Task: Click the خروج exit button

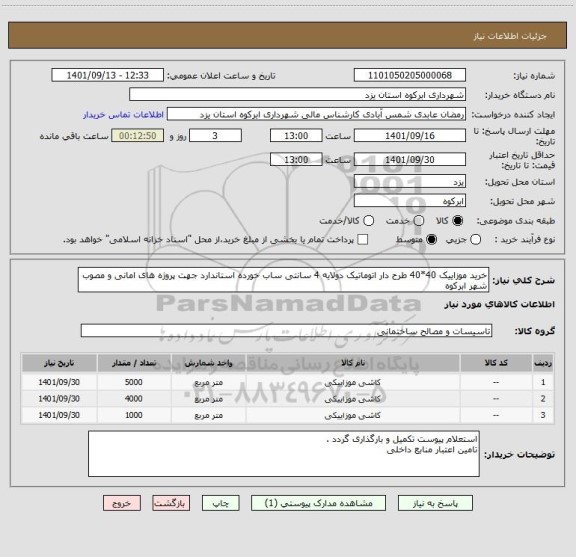Action: tap(122, 503)
